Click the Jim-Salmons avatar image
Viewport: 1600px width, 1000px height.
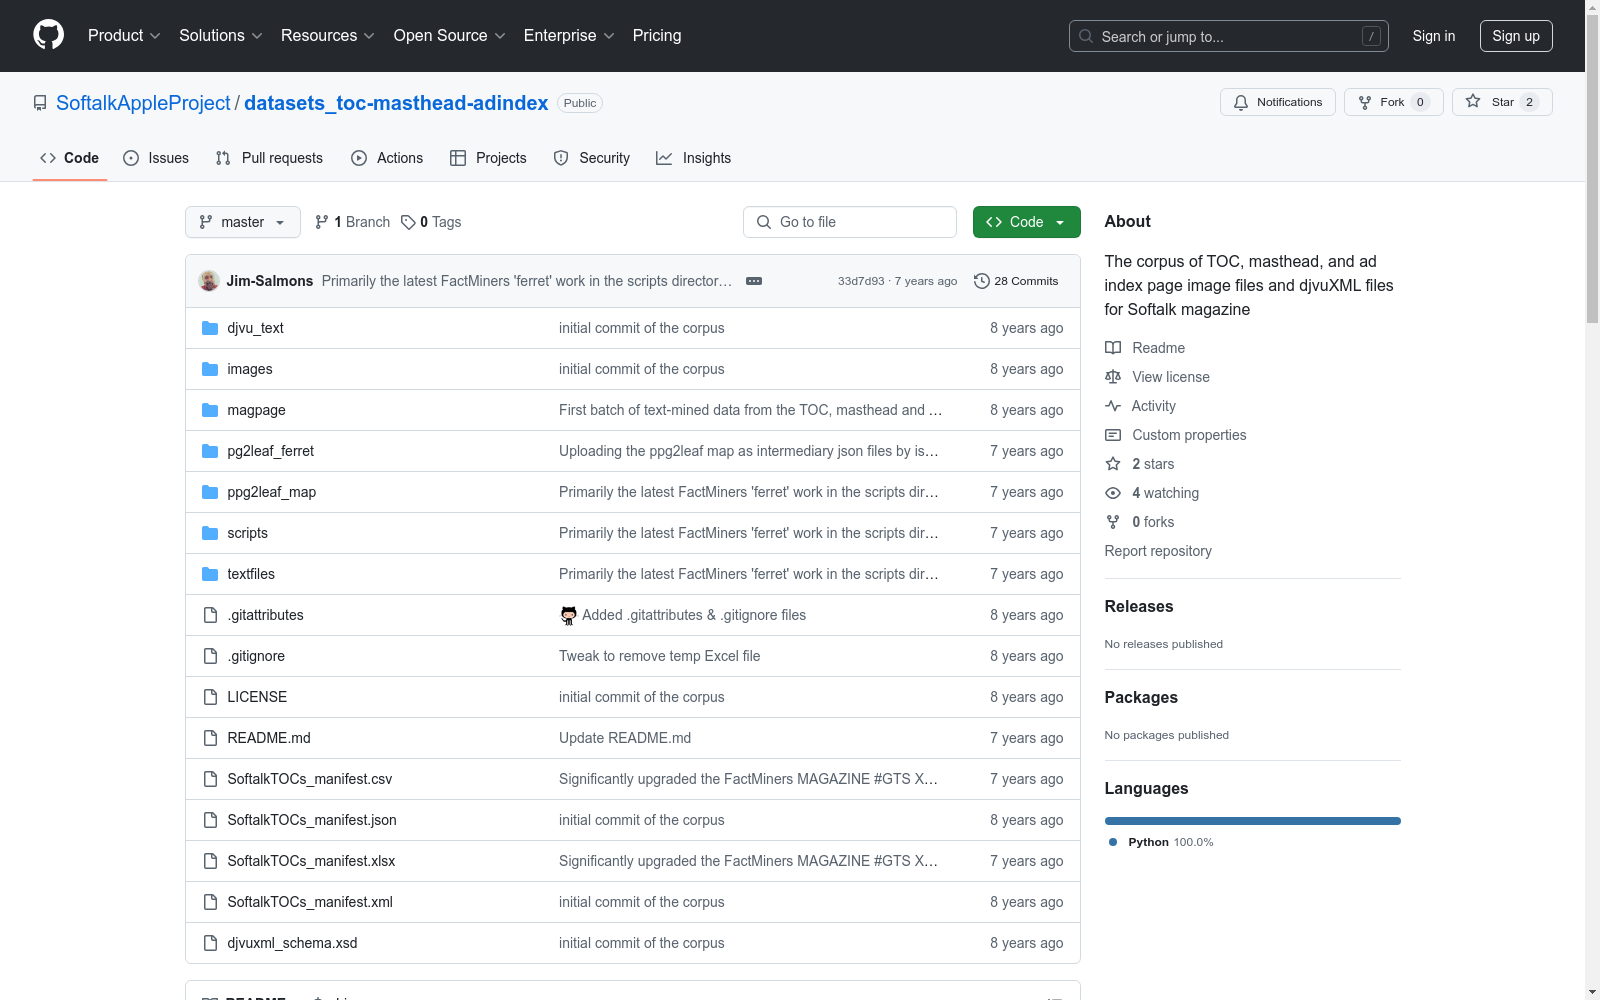pos(209,281)
